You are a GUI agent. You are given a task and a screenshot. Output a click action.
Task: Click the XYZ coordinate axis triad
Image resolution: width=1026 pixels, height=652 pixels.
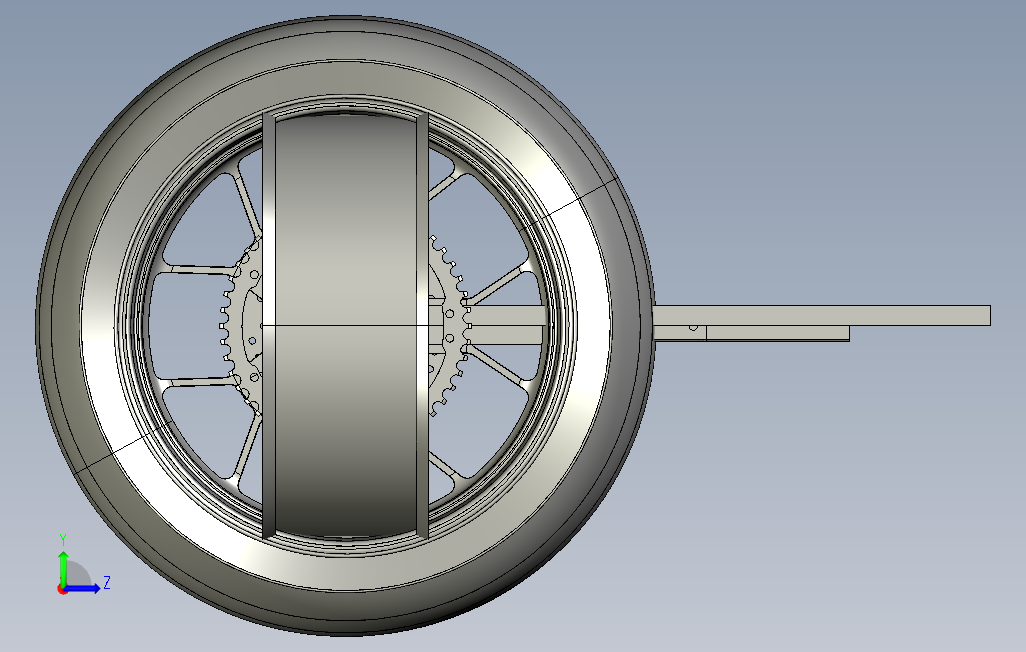point(83,565)
